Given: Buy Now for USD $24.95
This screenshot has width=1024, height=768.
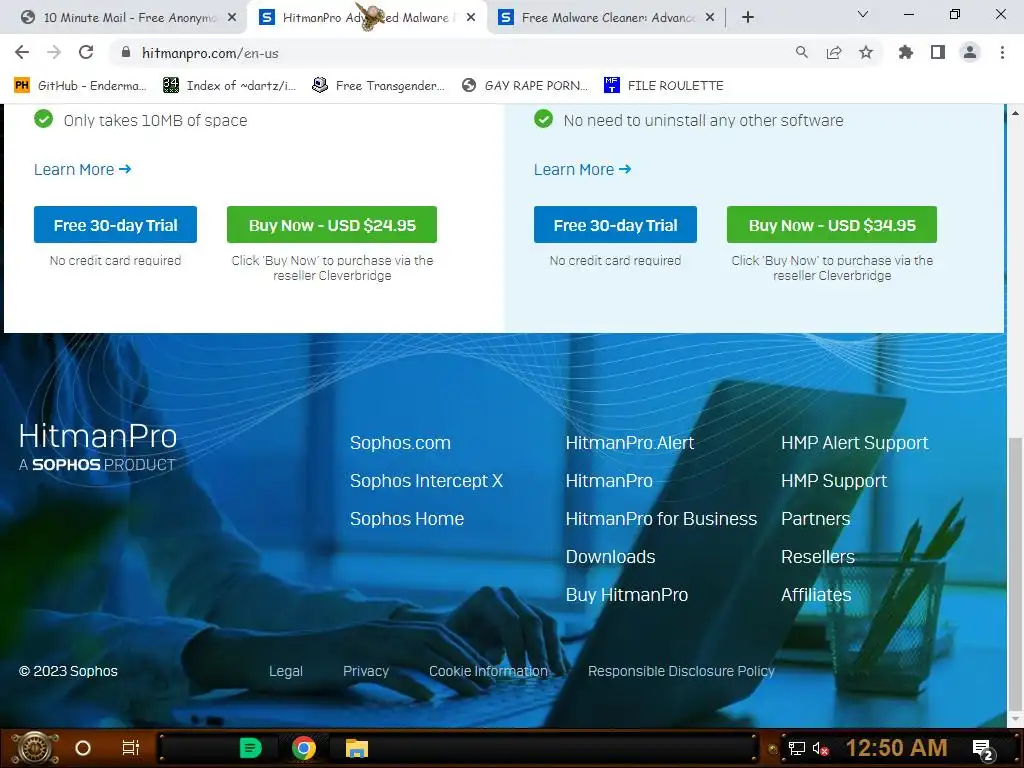Looking at the screenshot, I should 332,225.
